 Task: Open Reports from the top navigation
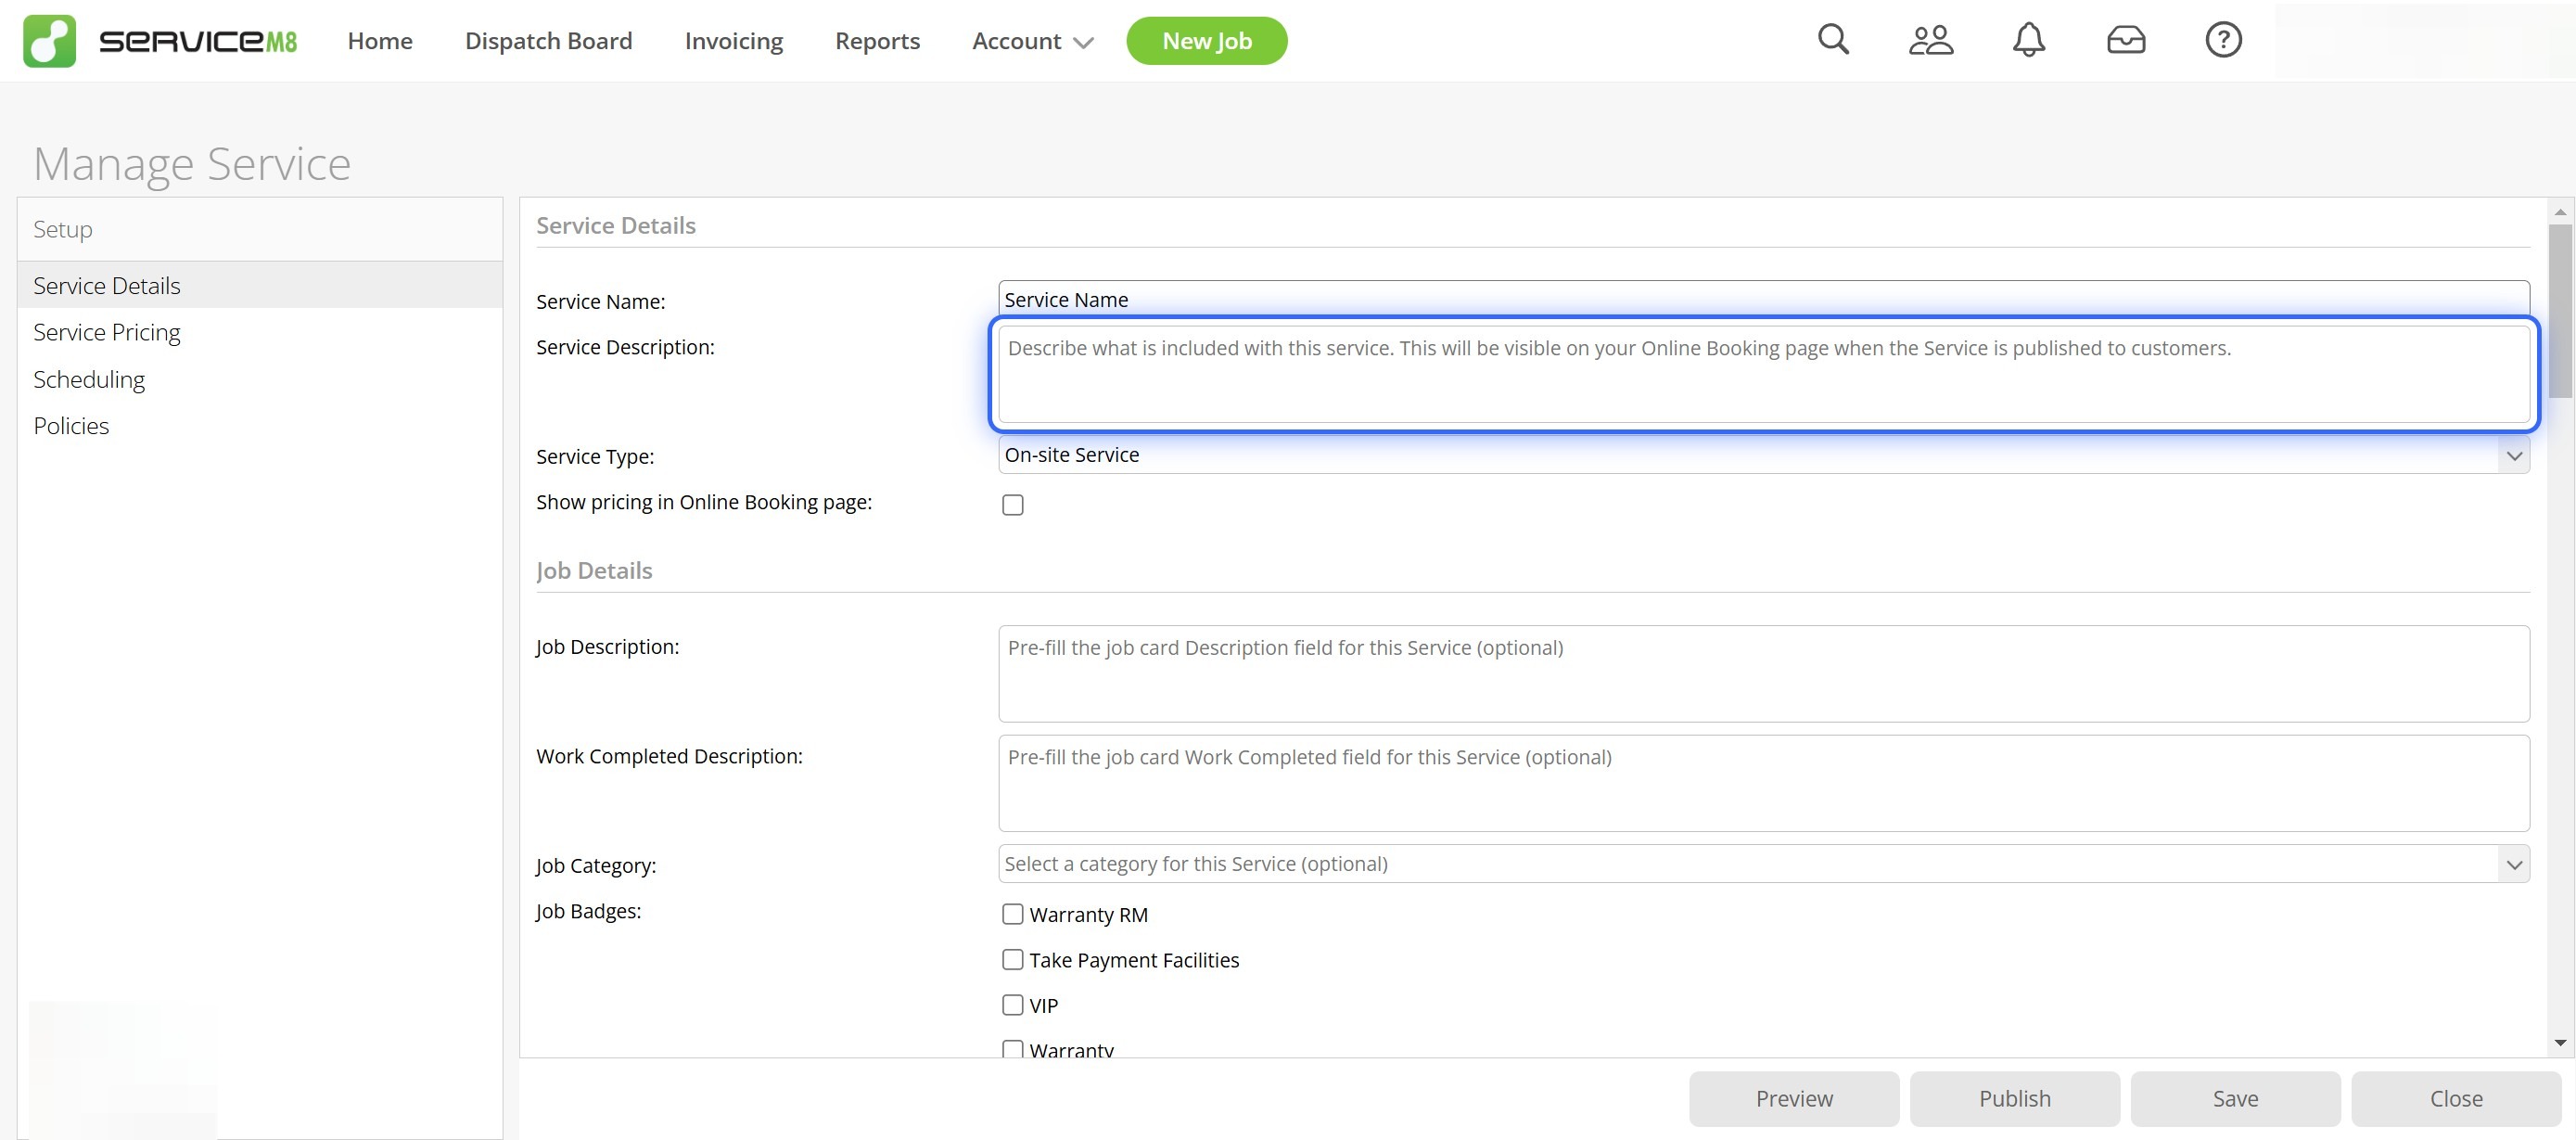877,41
